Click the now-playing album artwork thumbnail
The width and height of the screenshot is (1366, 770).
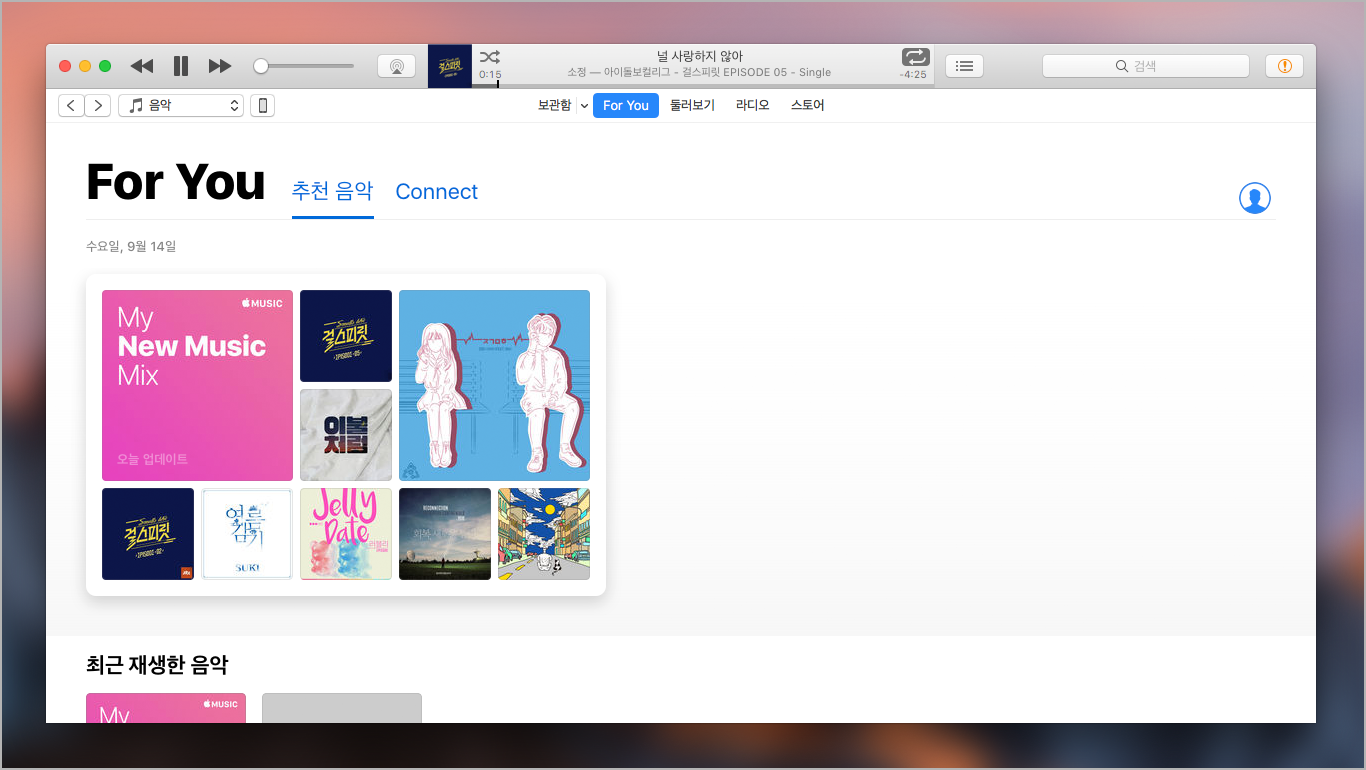pos(450,66)
